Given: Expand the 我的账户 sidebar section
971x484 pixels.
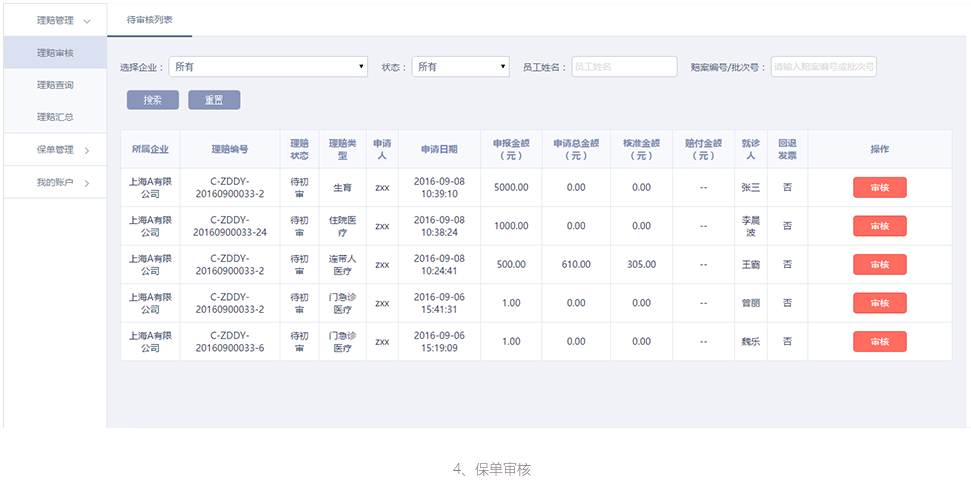Looking at the screenshot, I should [62, 182].
